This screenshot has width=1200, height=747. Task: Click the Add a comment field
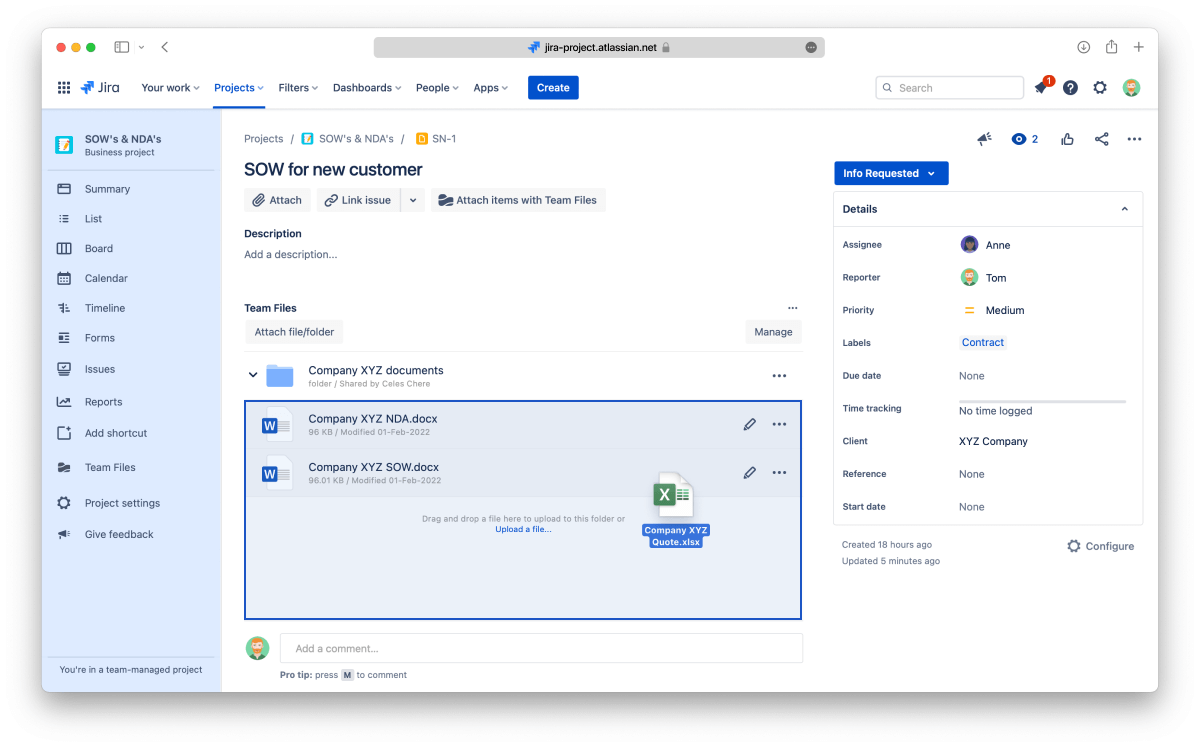pos(541,648)
